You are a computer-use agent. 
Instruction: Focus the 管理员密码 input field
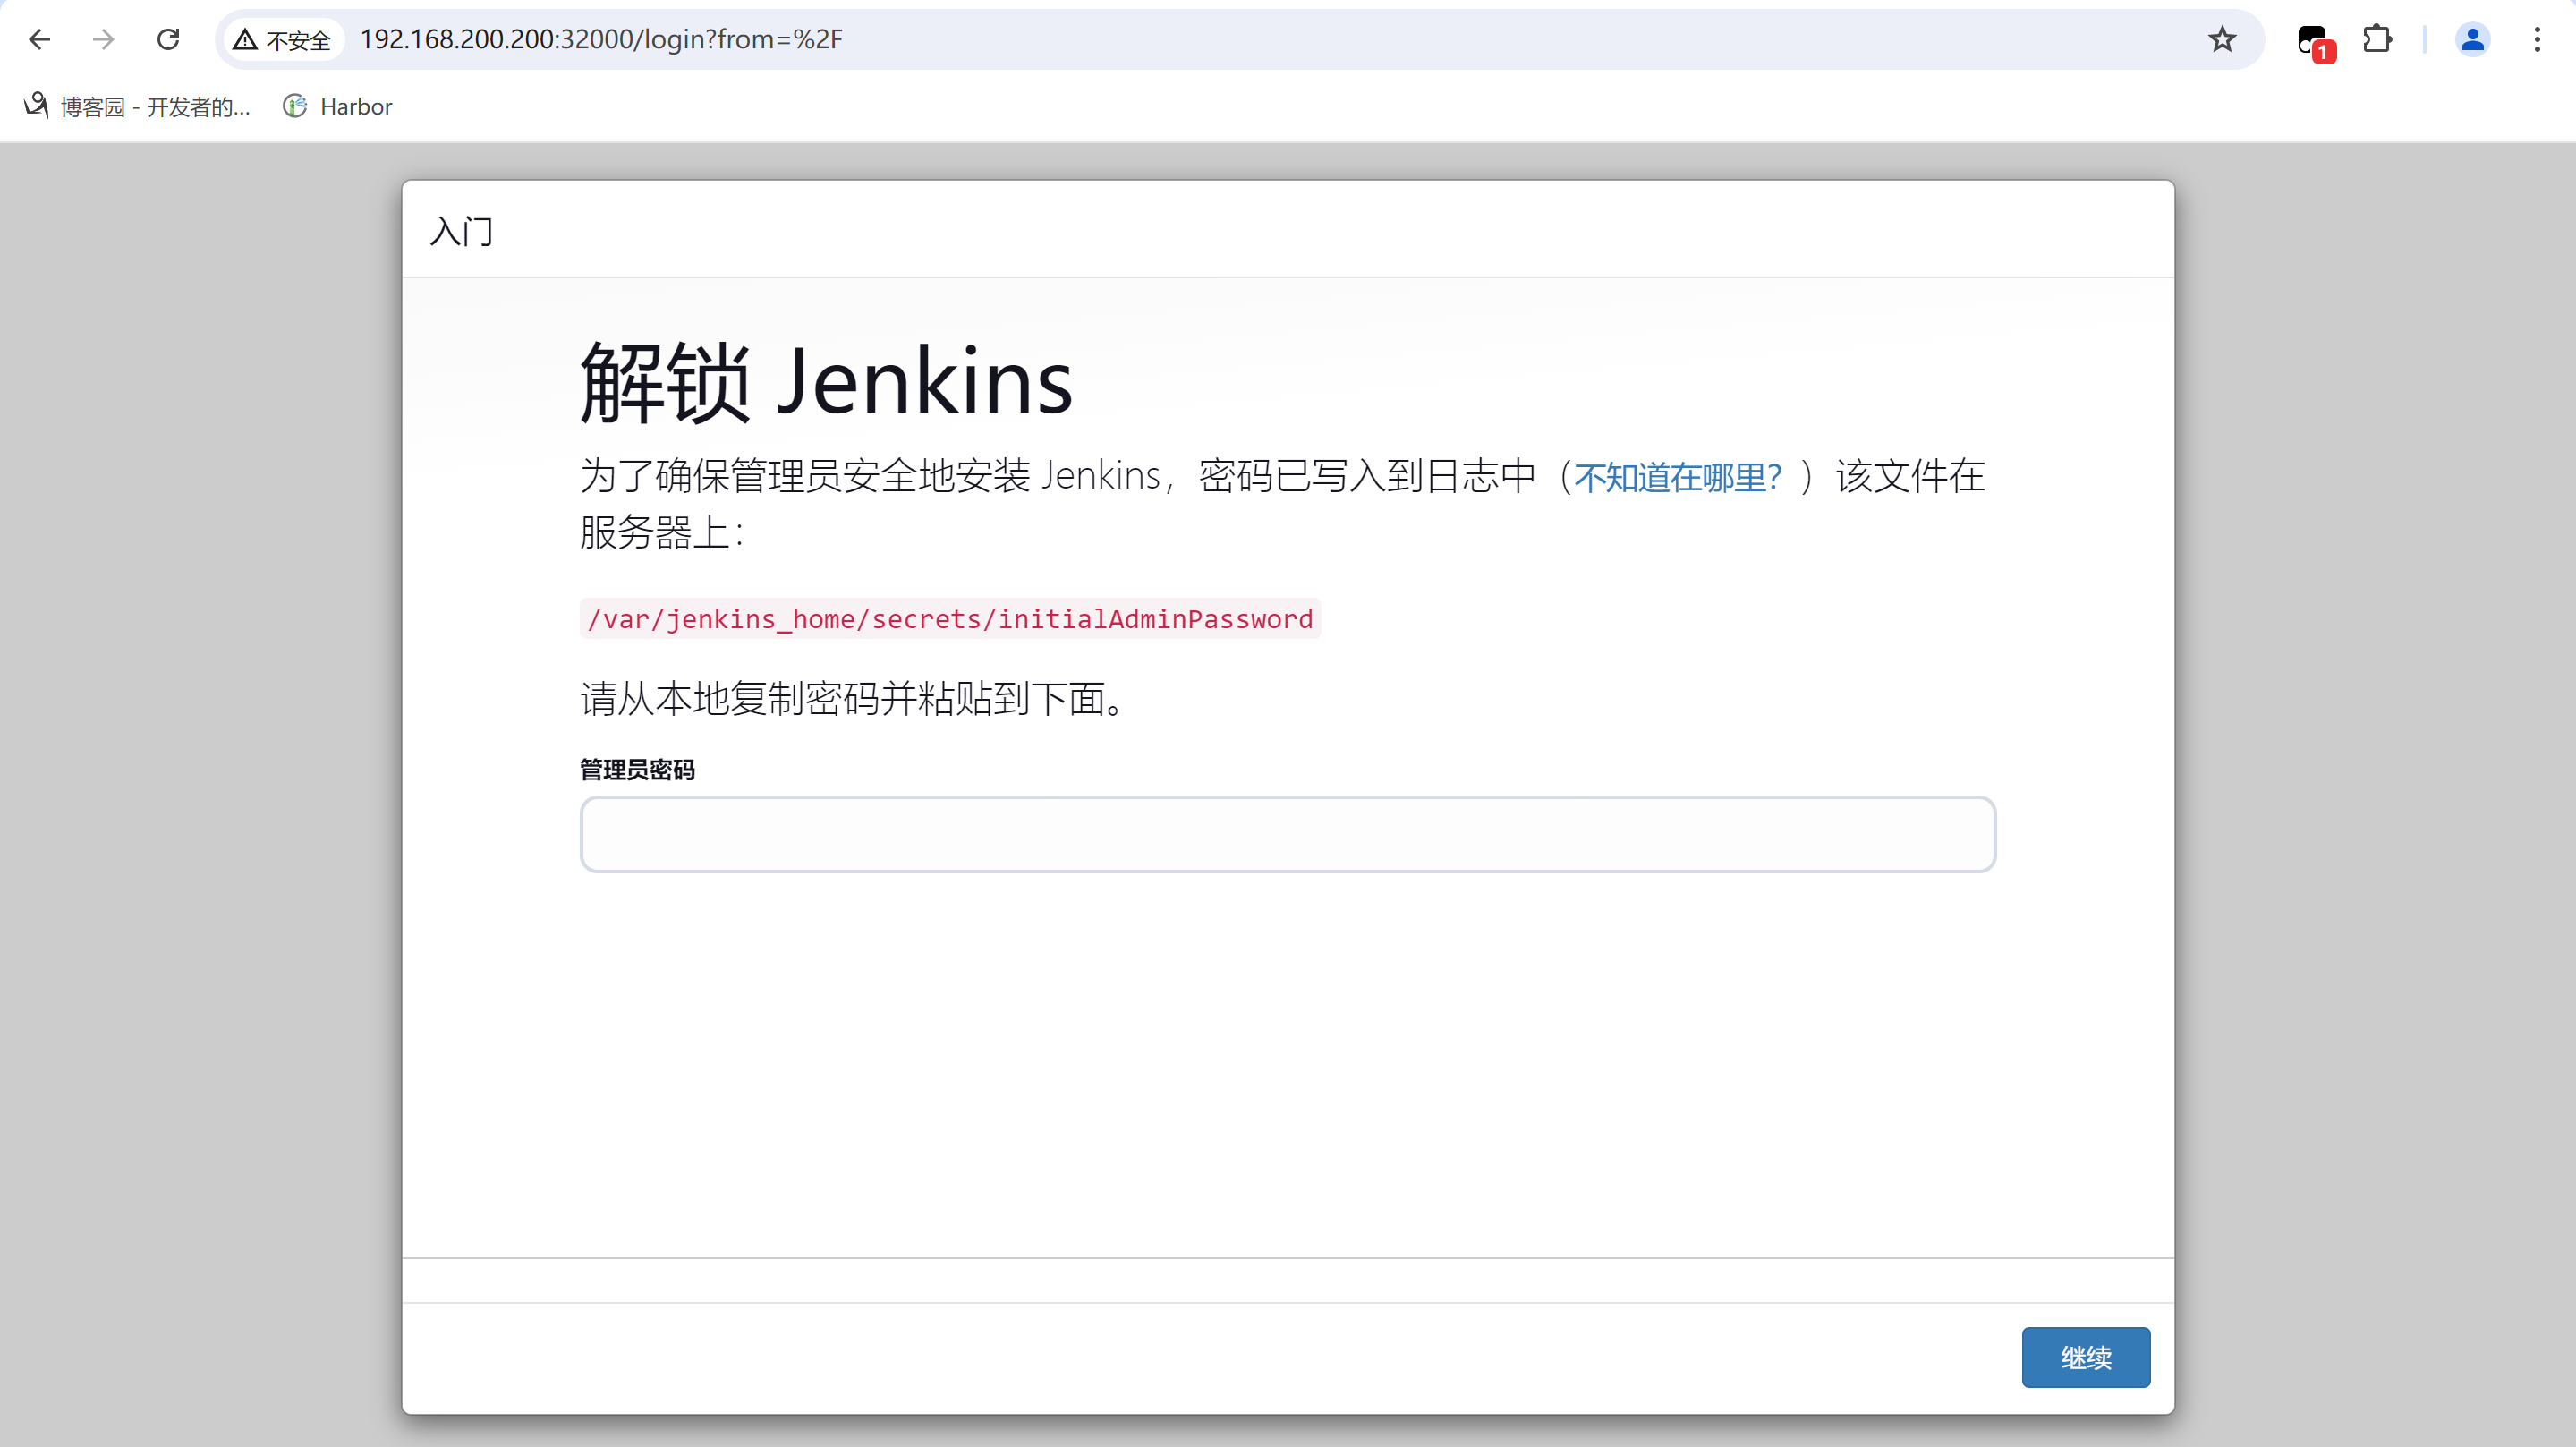1287,834
